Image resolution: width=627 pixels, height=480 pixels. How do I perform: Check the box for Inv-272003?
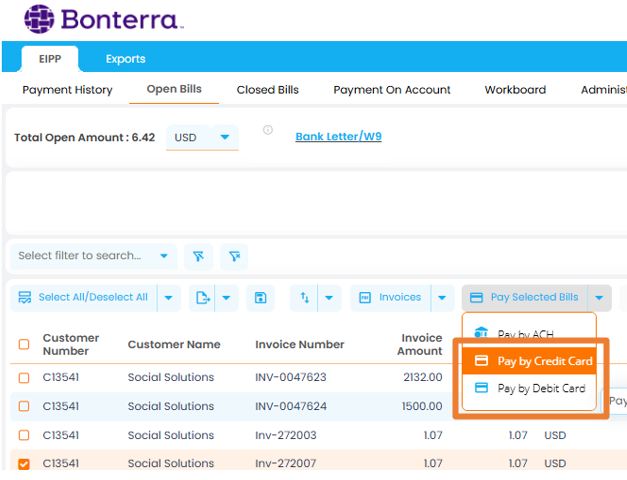(x=24, y=435)
